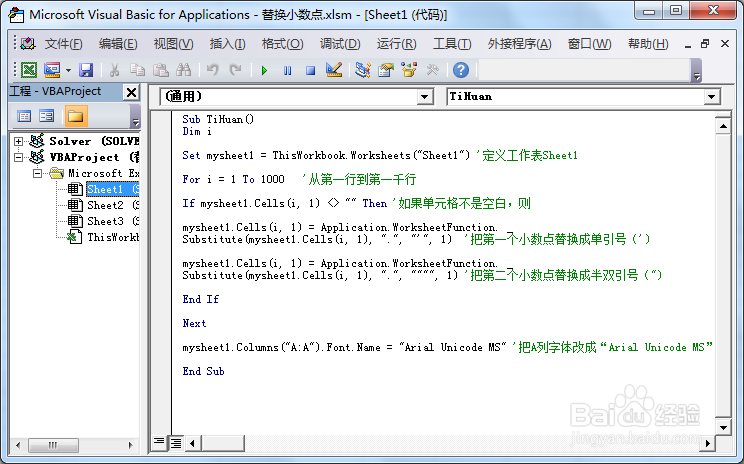Click toolbar options arrow at toolbar end
Image resolution: width=744 pixels, height=464 pixels.
click(x=697, y=76)
